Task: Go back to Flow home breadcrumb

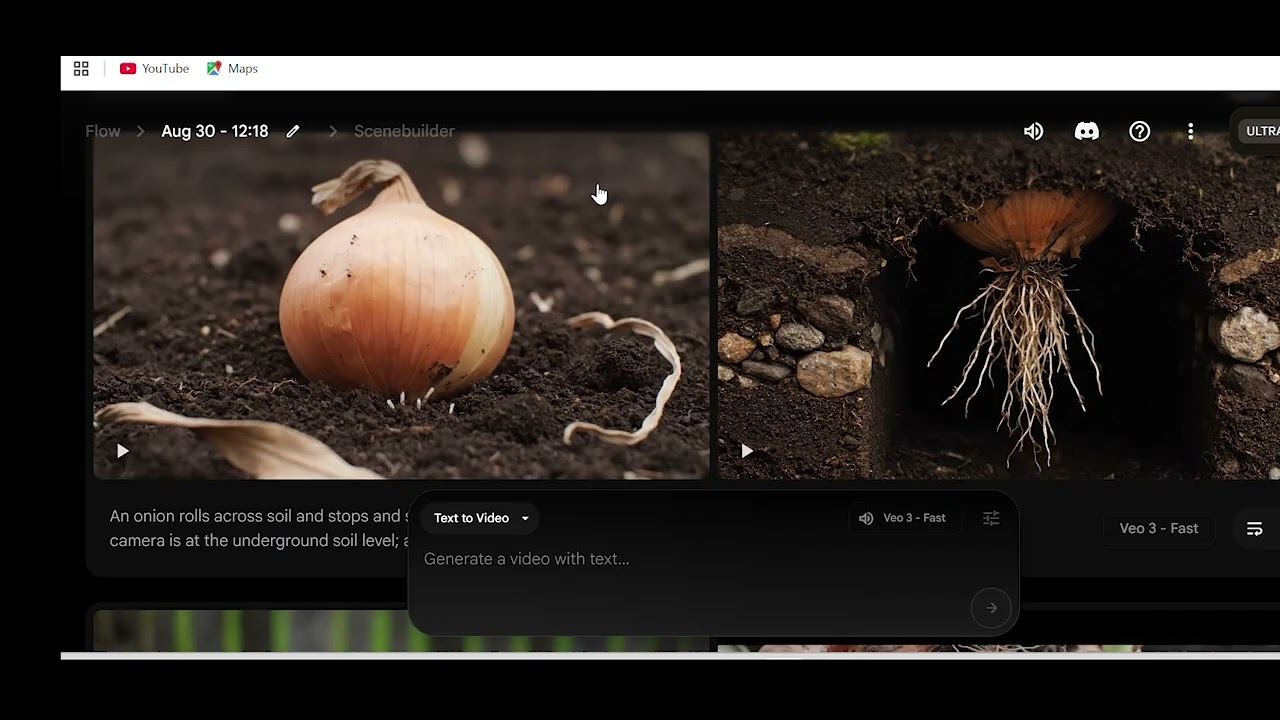Action: click(102, 131)
